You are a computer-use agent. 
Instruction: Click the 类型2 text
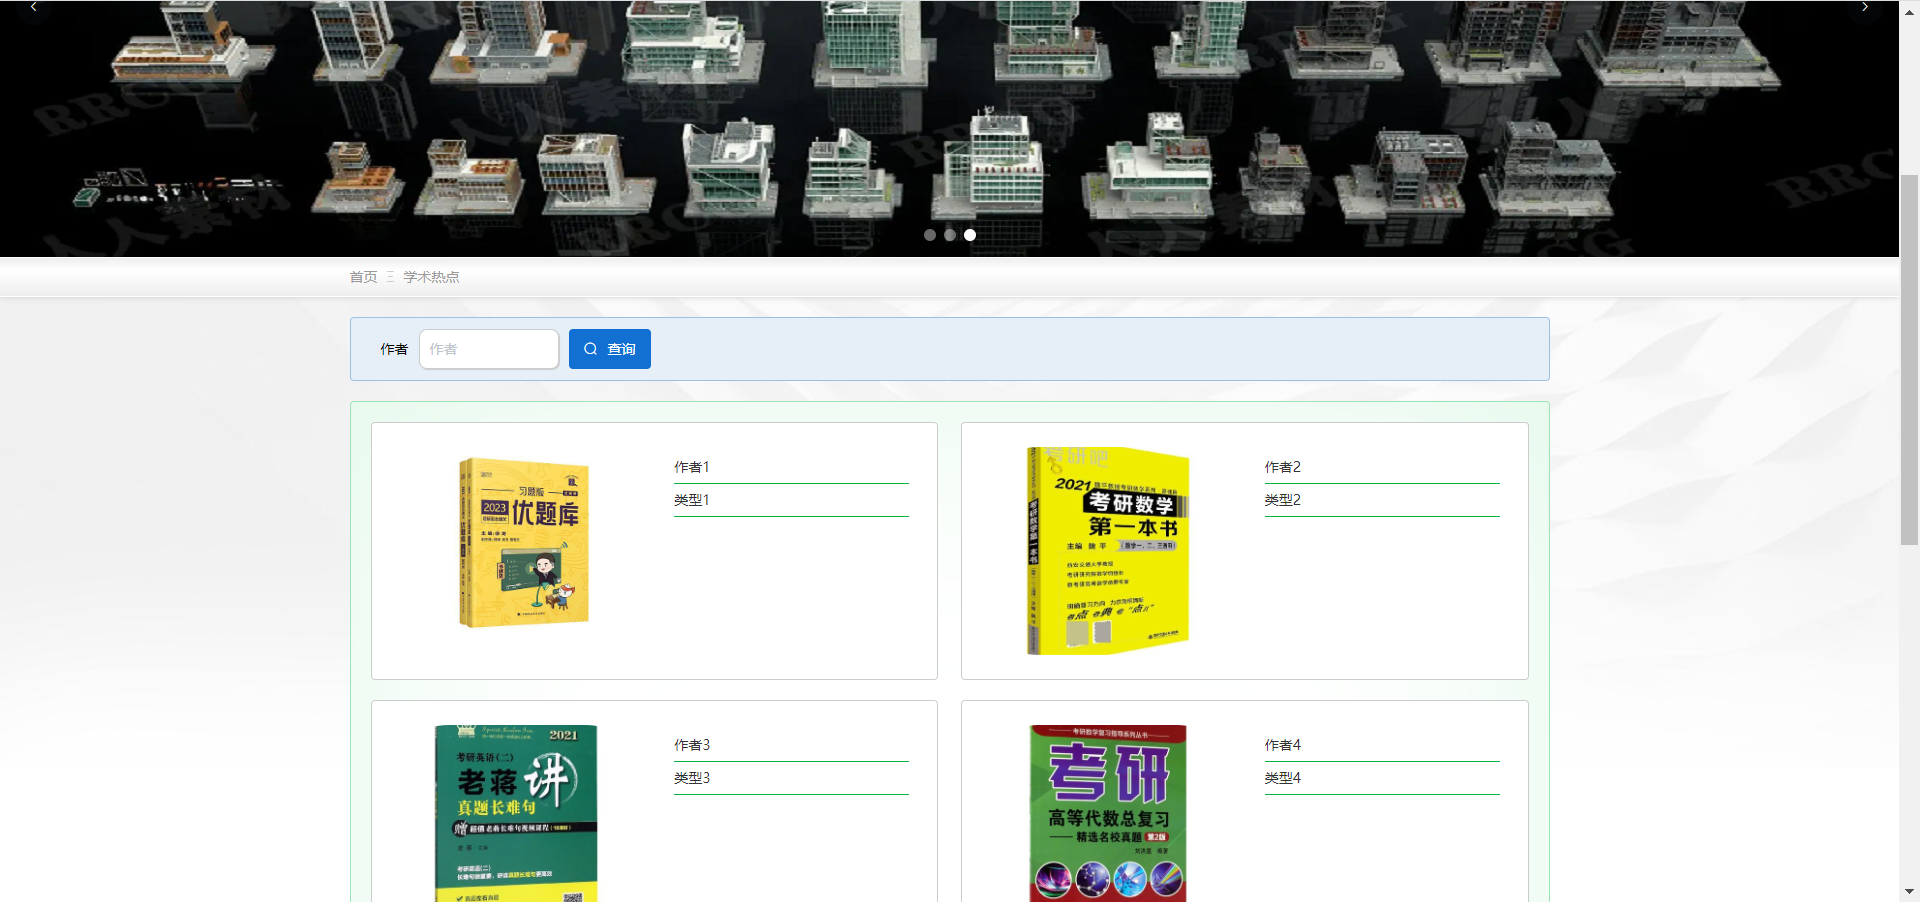tap(1283, 500)
